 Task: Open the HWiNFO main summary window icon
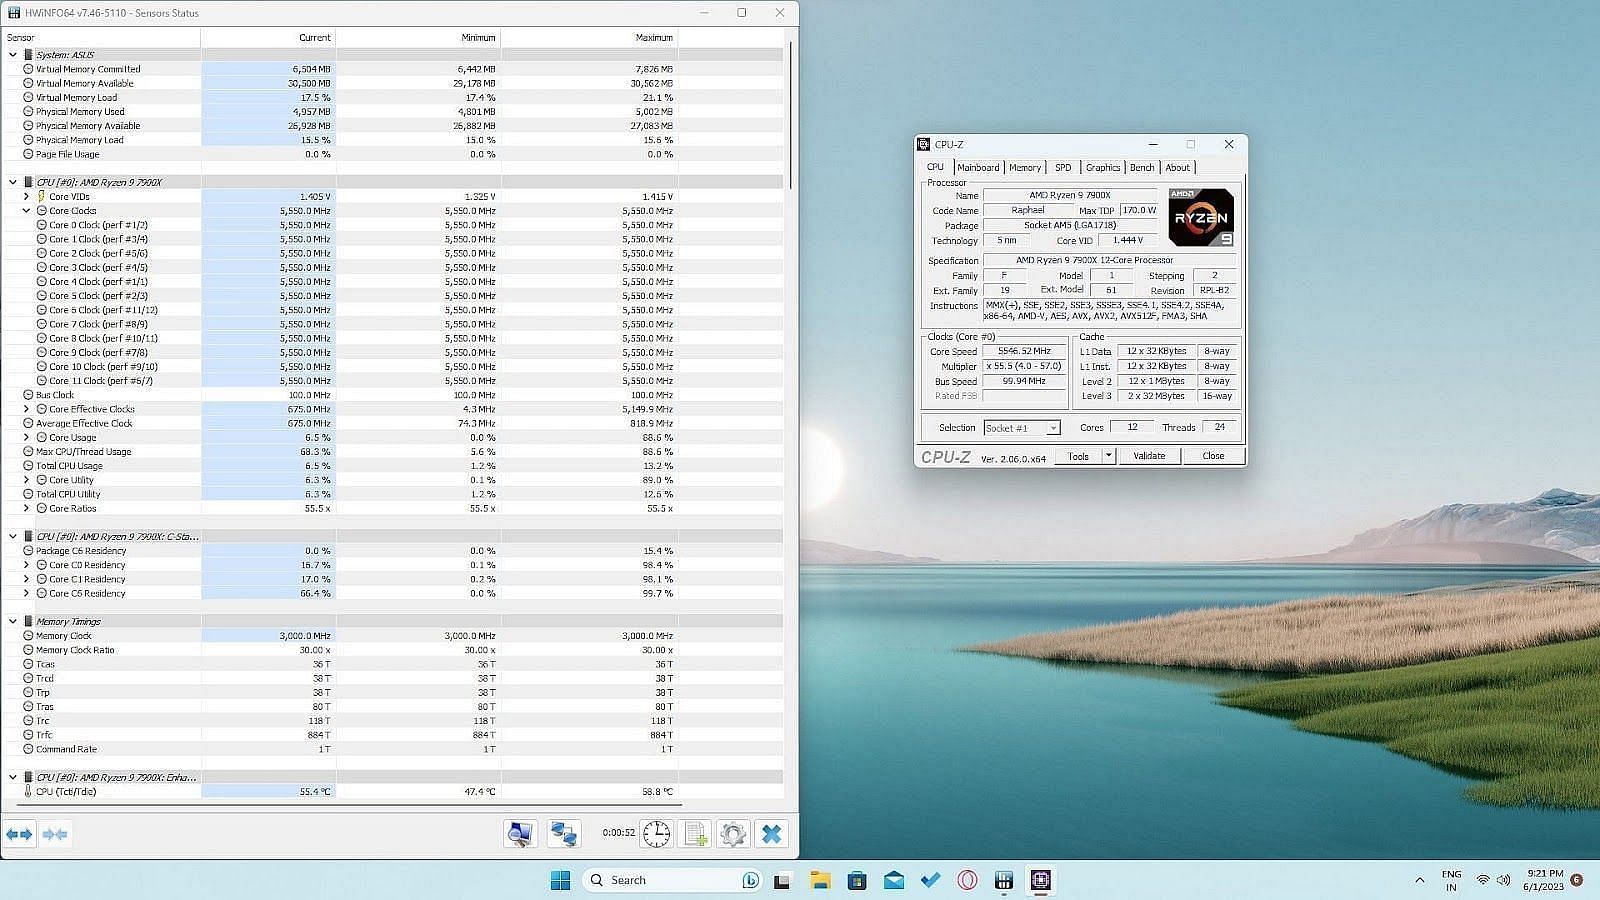pos(520,833)
